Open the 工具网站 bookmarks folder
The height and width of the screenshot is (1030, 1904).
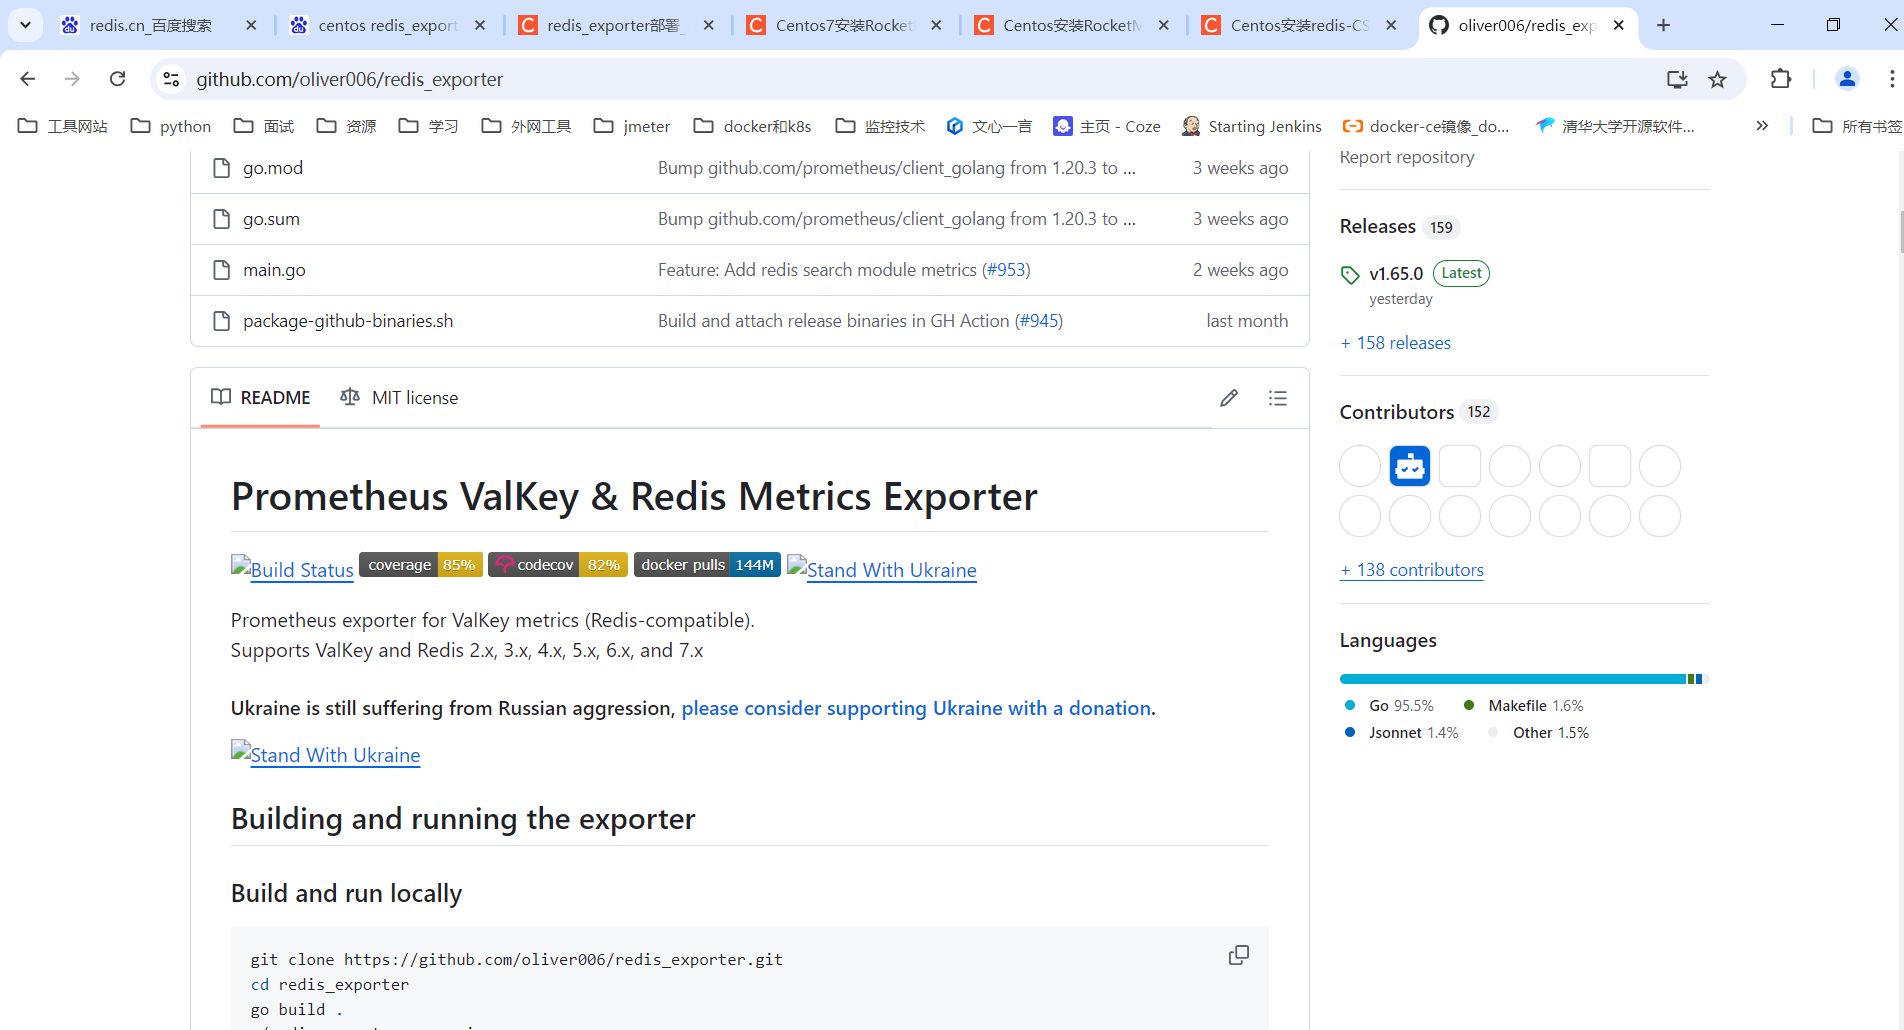[x=63, y=126]
